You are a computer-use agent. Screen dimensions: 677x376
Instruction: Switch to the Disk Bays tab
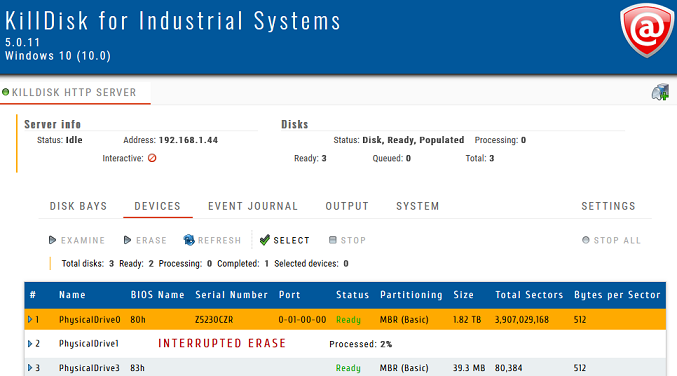(x=78, y=206)
